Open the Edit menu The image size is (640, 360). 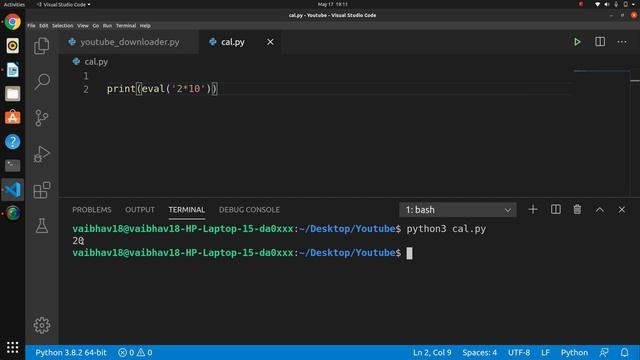[44, 25]
